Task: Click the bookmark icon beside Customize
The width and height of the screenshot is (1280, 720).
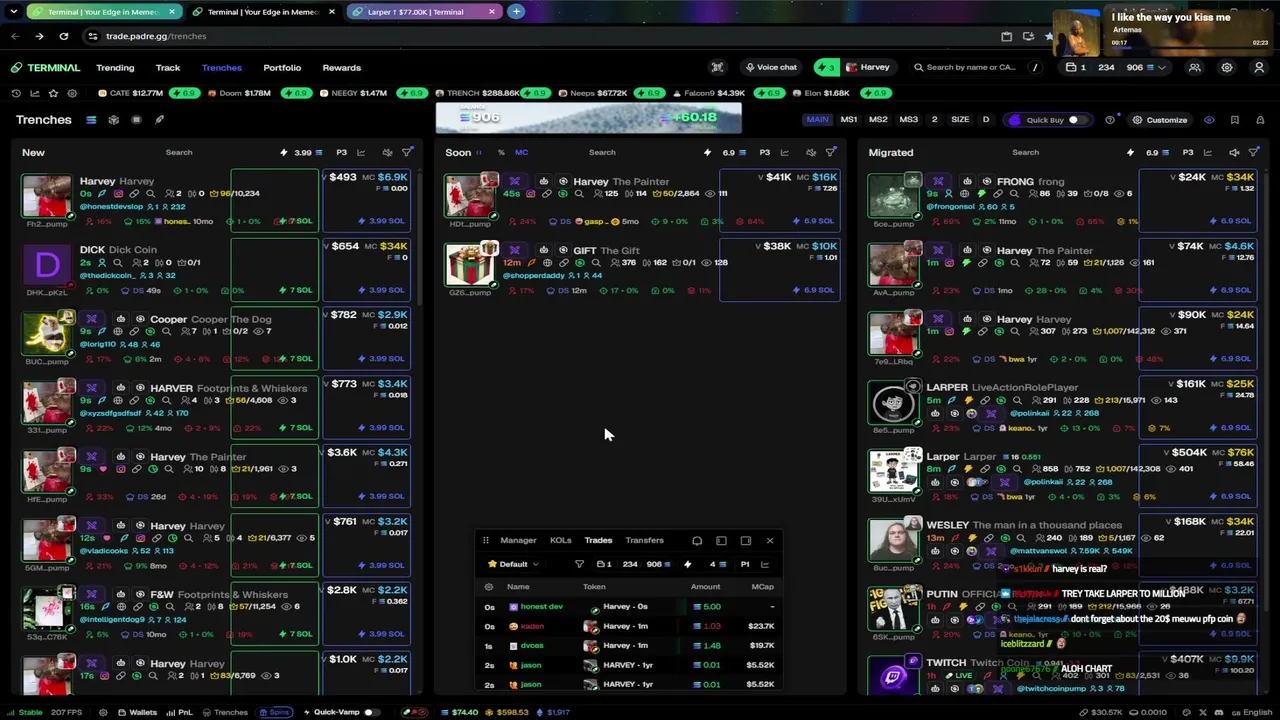Action: [1234, 120]
